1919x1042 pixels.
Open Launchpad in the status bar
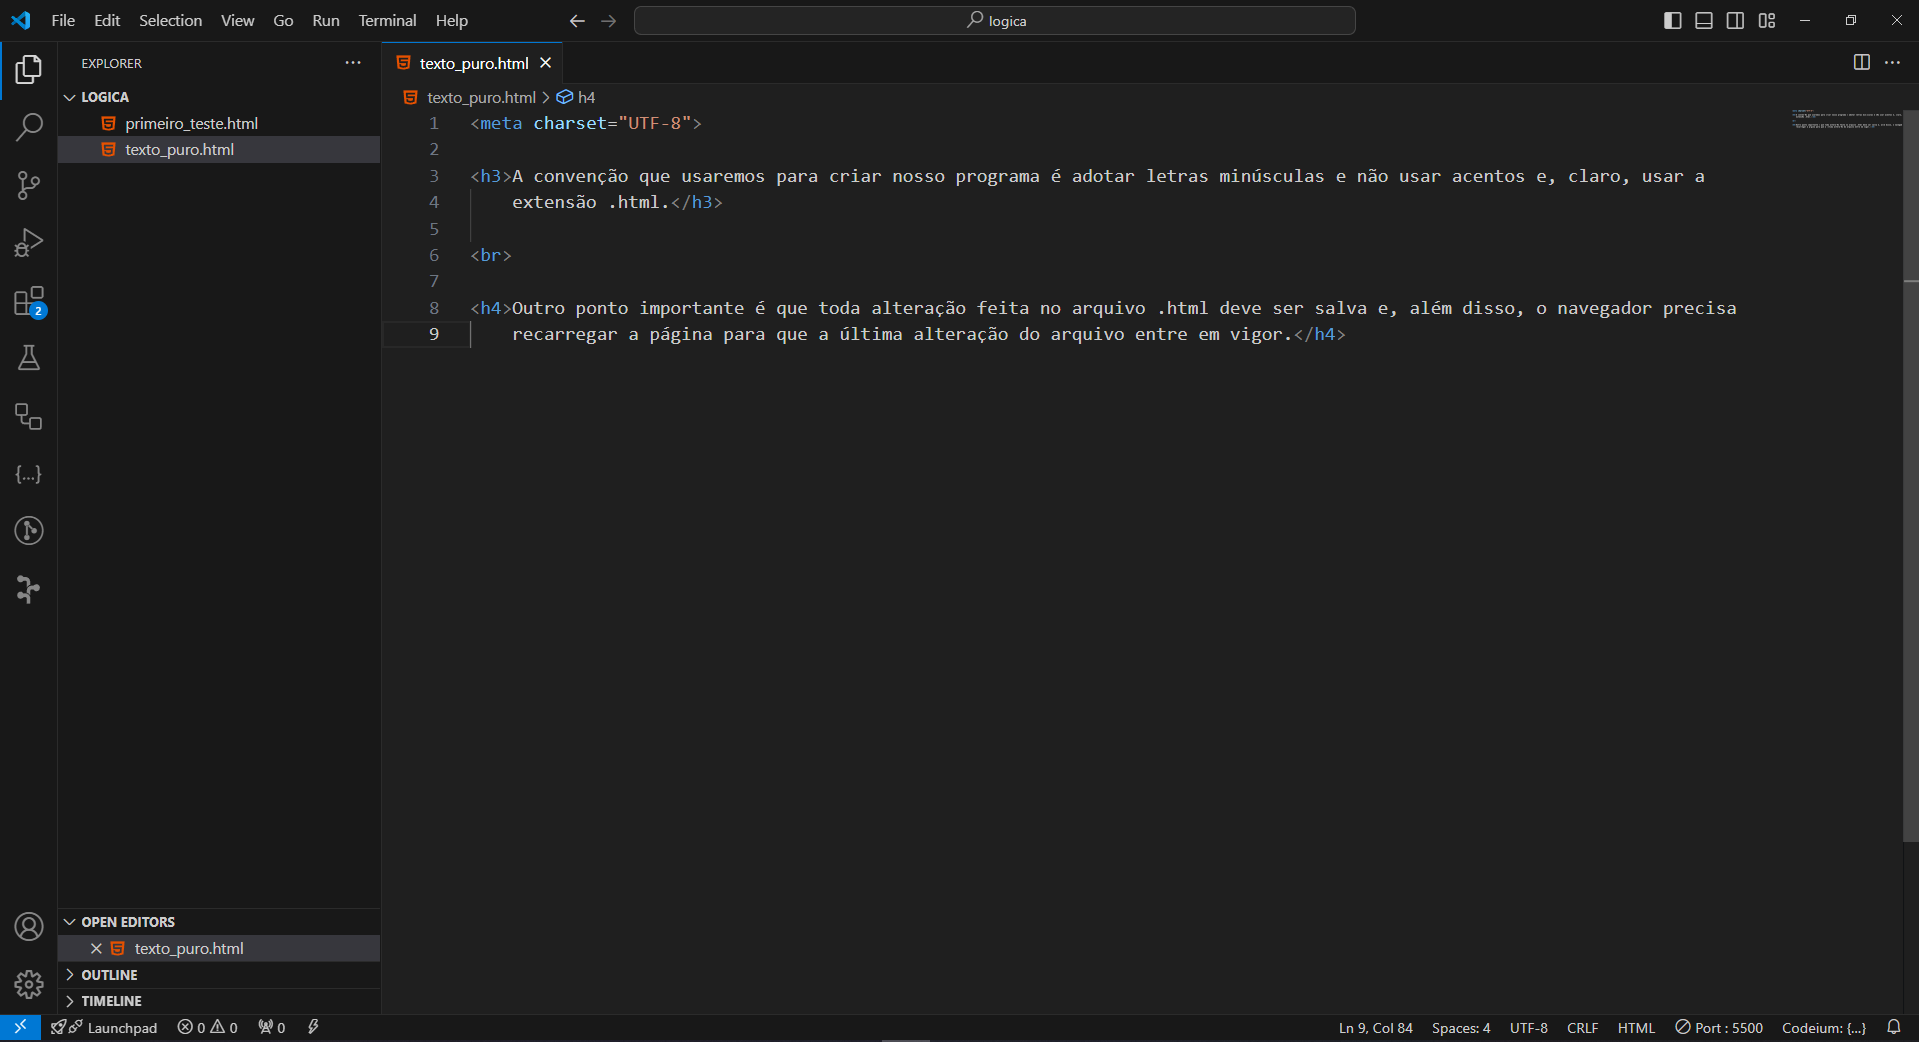[x=104, y=1027]
